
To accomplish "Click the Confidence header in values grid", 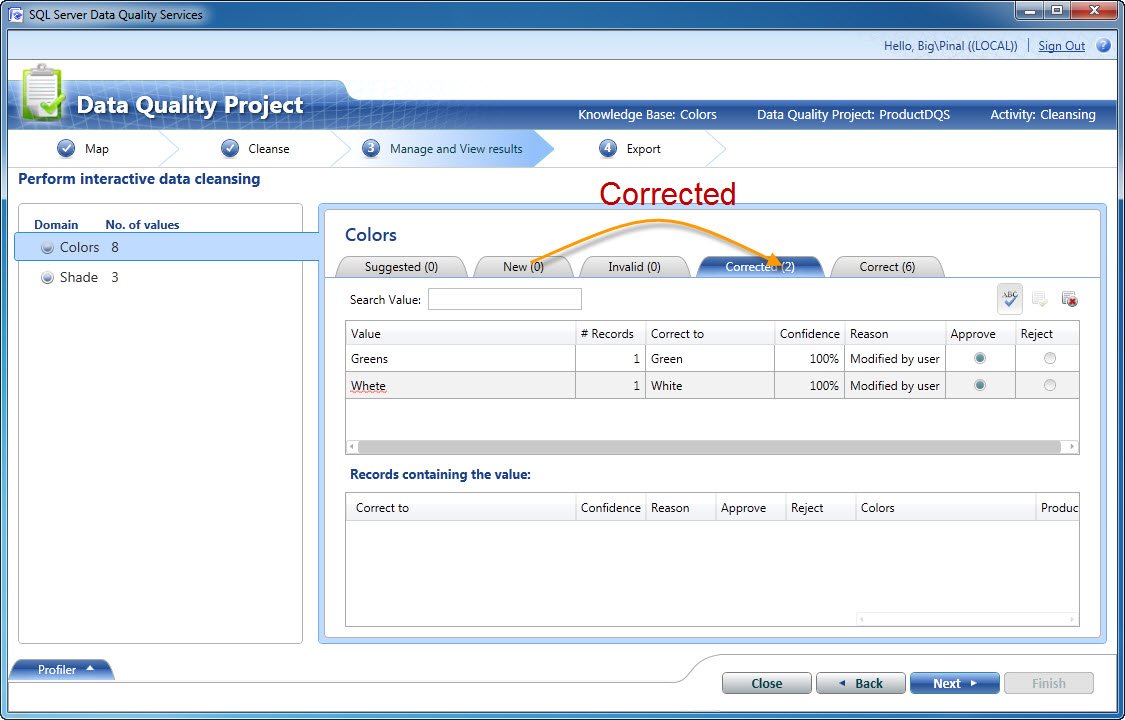I will point(809,333).
